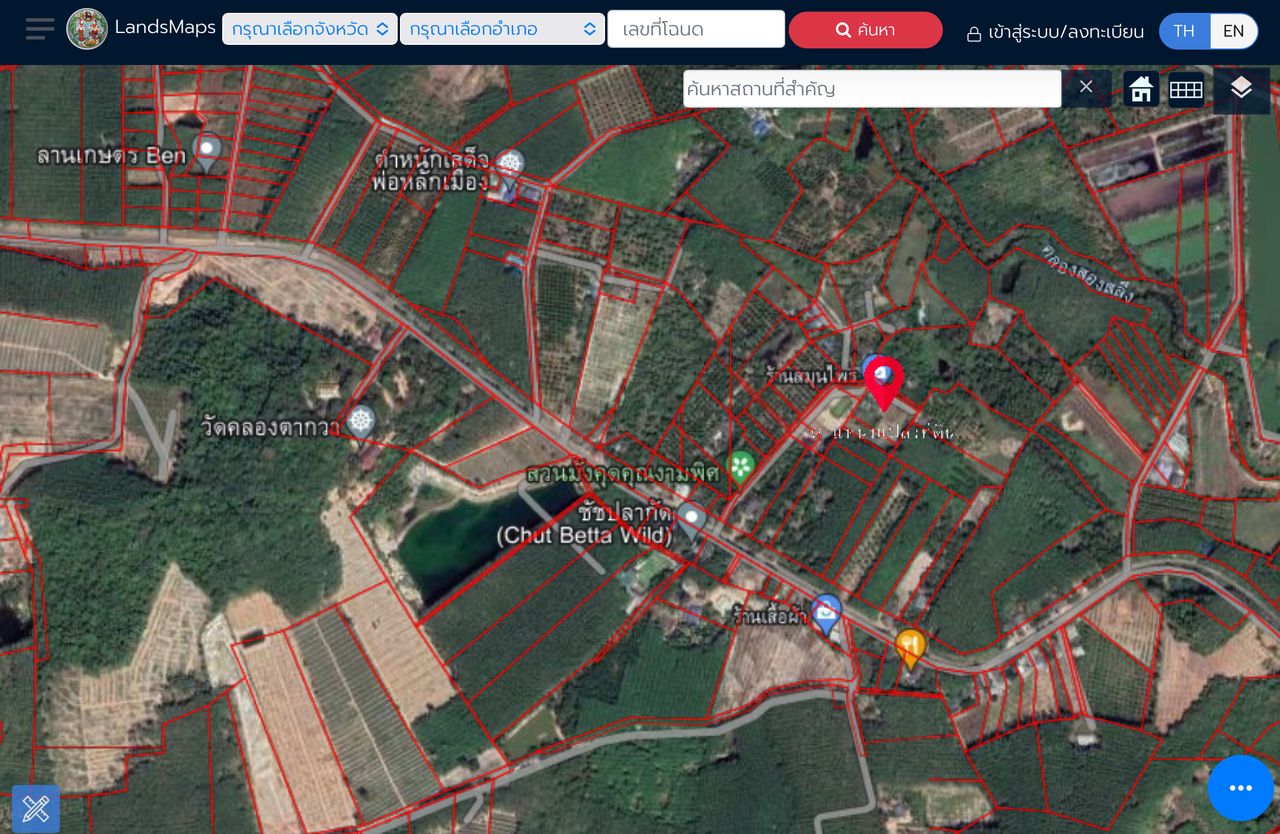Open the hamburger menu
1280x834 pixels.
tap(40, 29)
